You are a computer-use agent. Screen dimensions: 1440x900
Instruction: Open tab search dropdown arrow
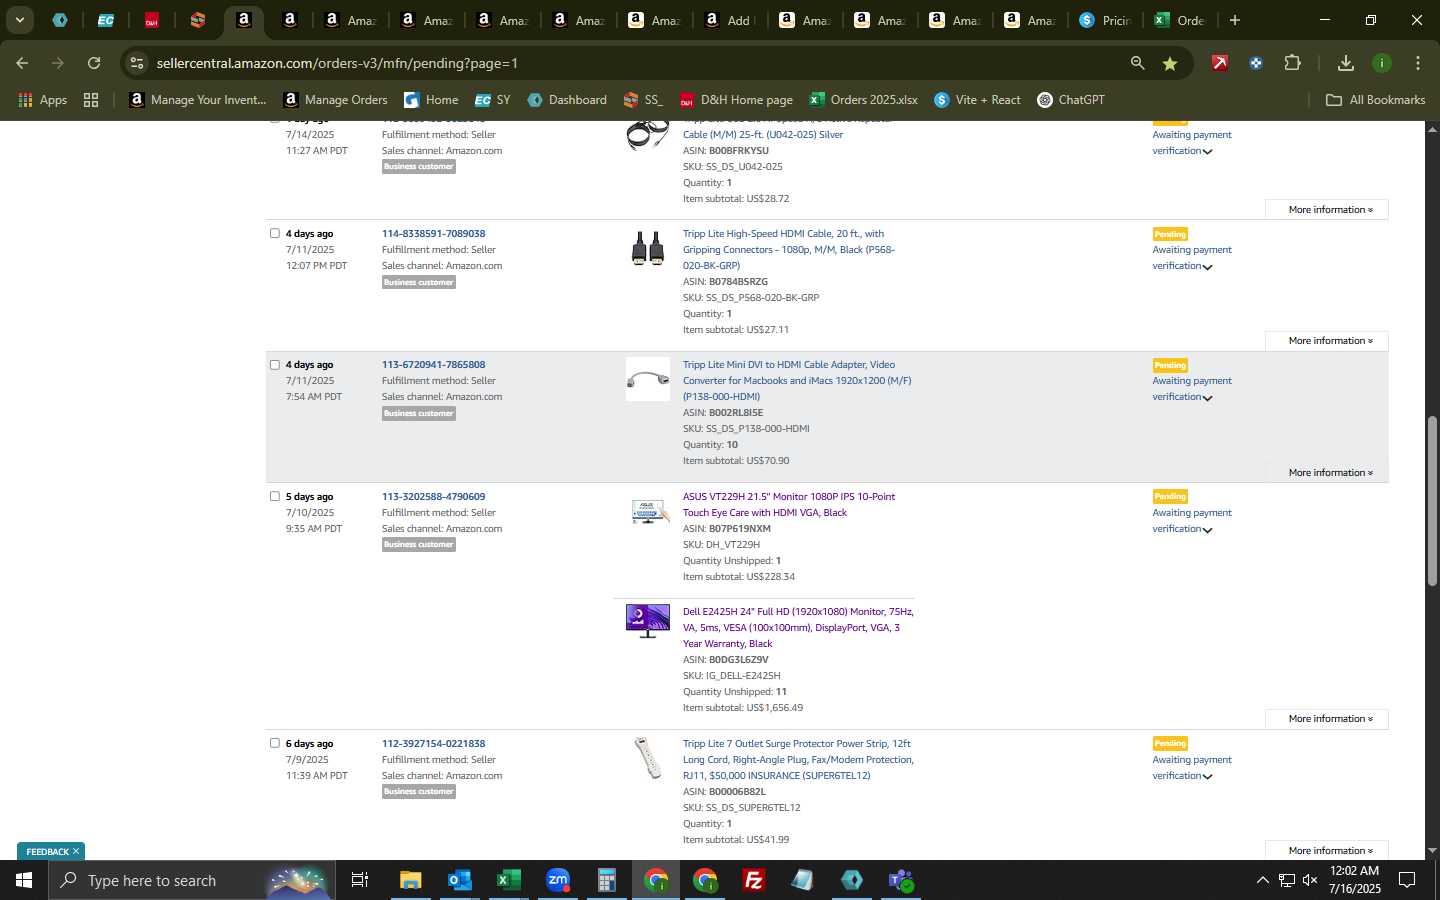(19, 20)
